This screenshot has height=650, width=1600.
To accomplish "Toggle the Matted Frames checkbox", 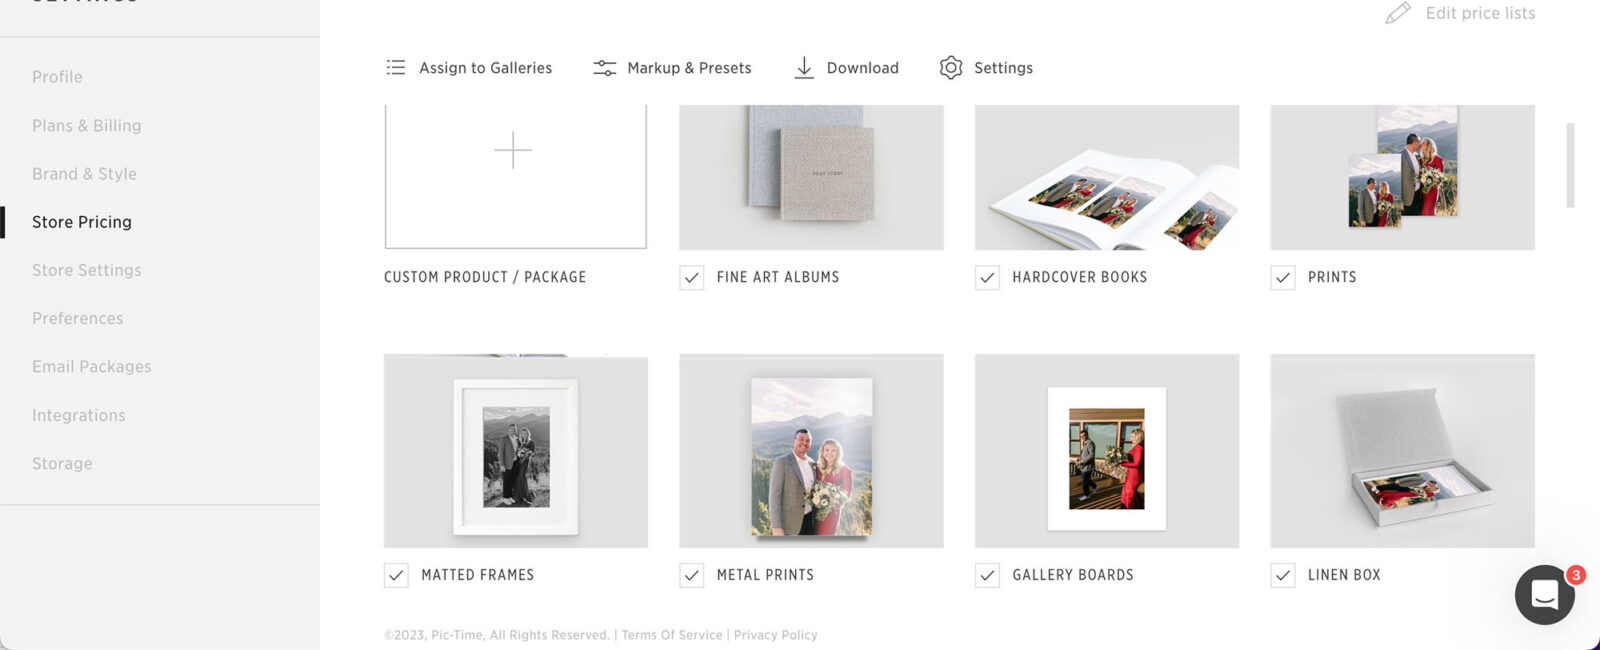I will click(x=396, y=575).
